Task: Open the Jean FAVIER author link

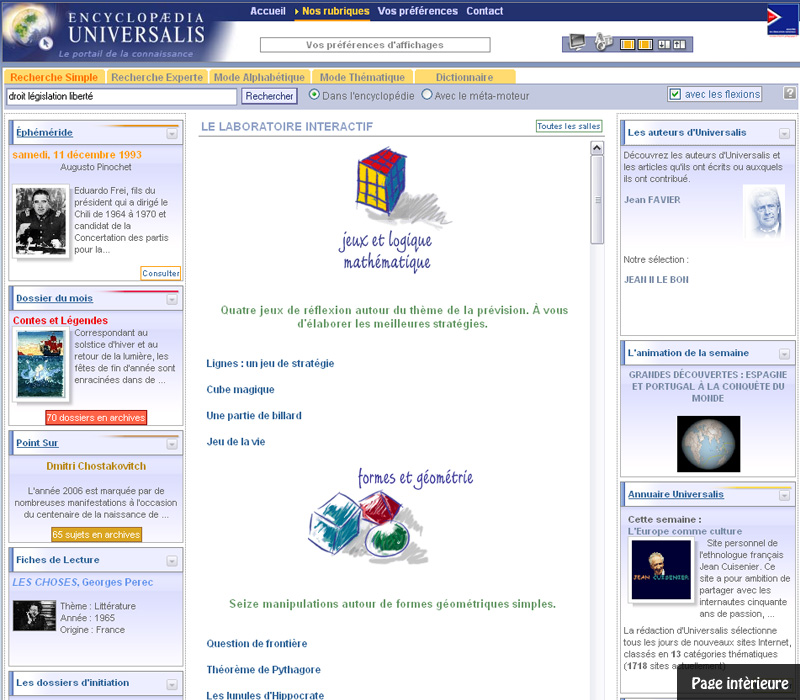Action: [652, 200]
